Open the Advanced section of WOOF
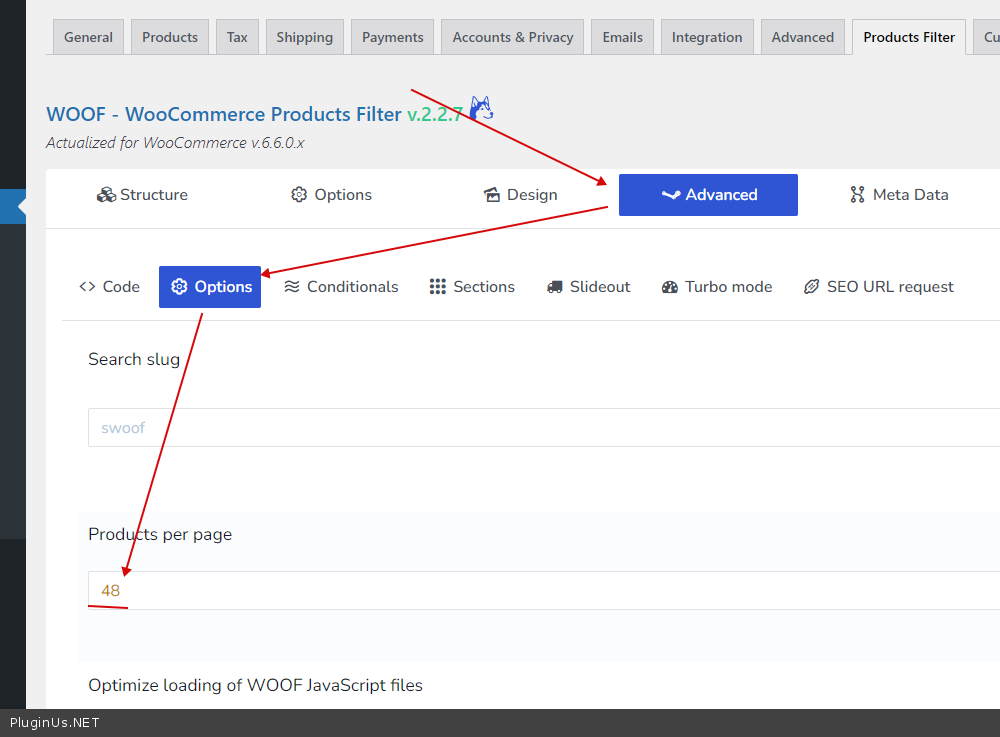 pos(708,195)
